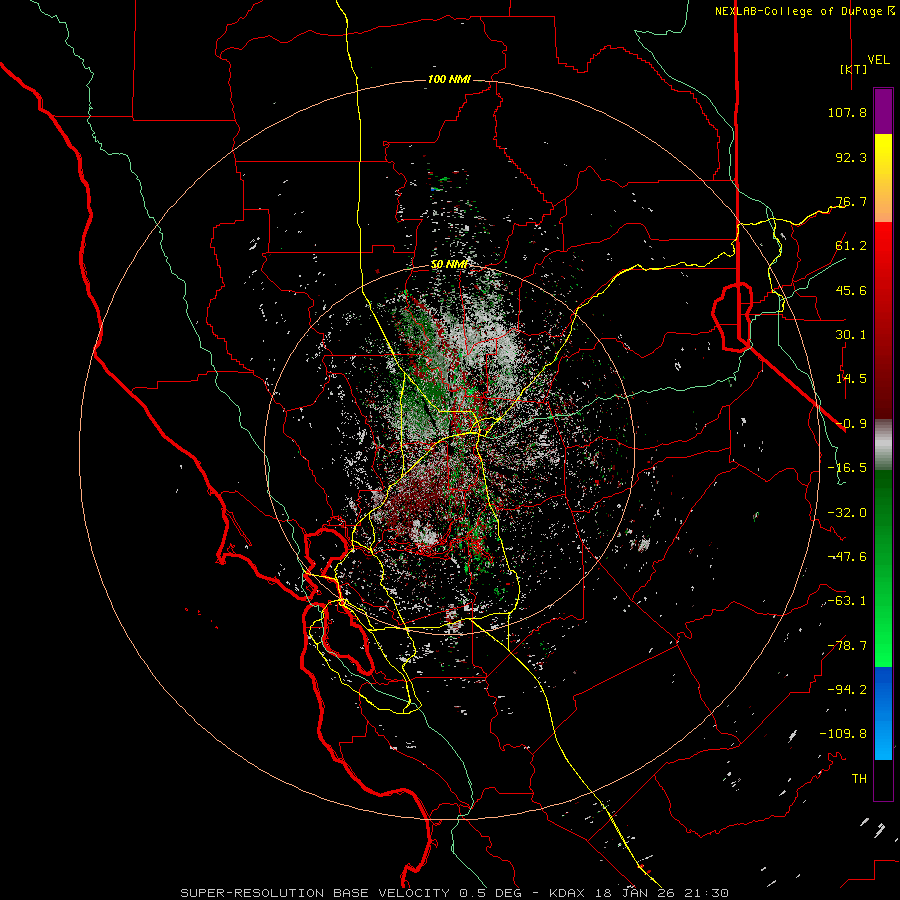Click the 100 NMI range ring label
The height and width of the screenshot is (900, 900).
tap(449, 79)
